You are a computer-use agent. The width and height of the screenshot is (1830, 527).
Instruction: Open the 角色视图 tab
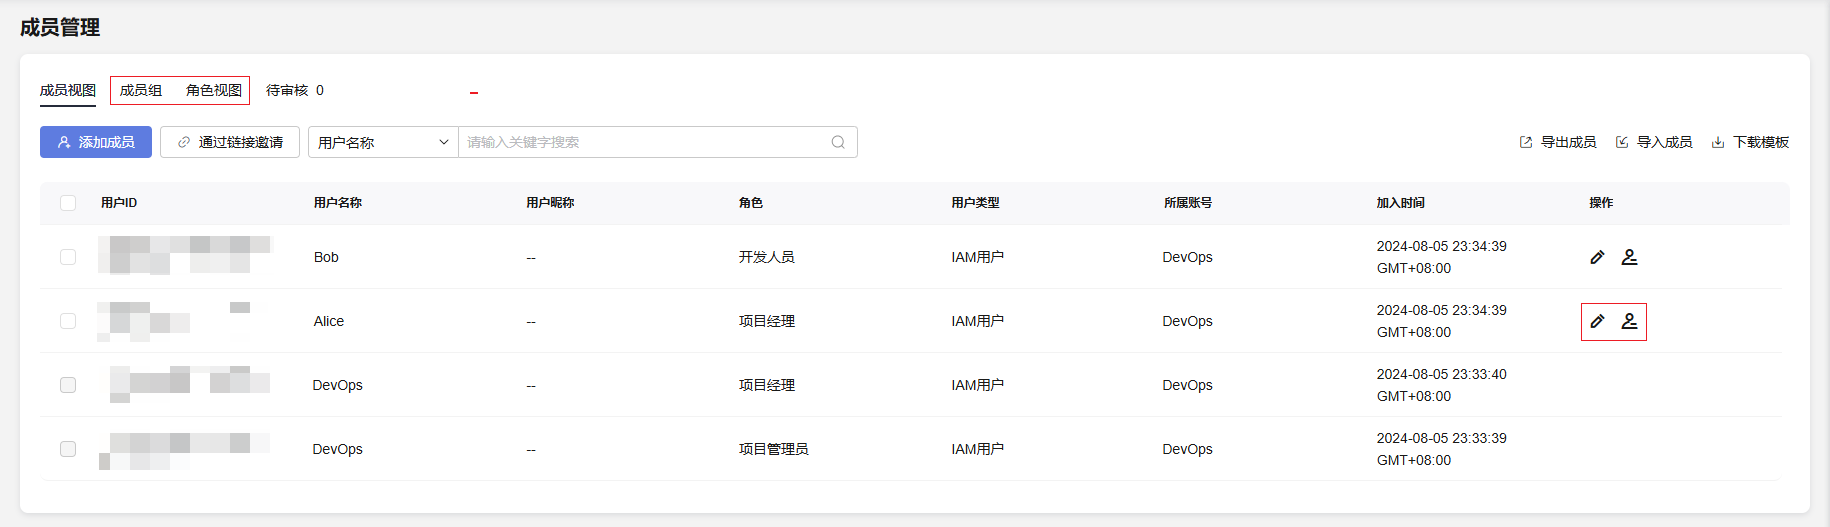214,90
